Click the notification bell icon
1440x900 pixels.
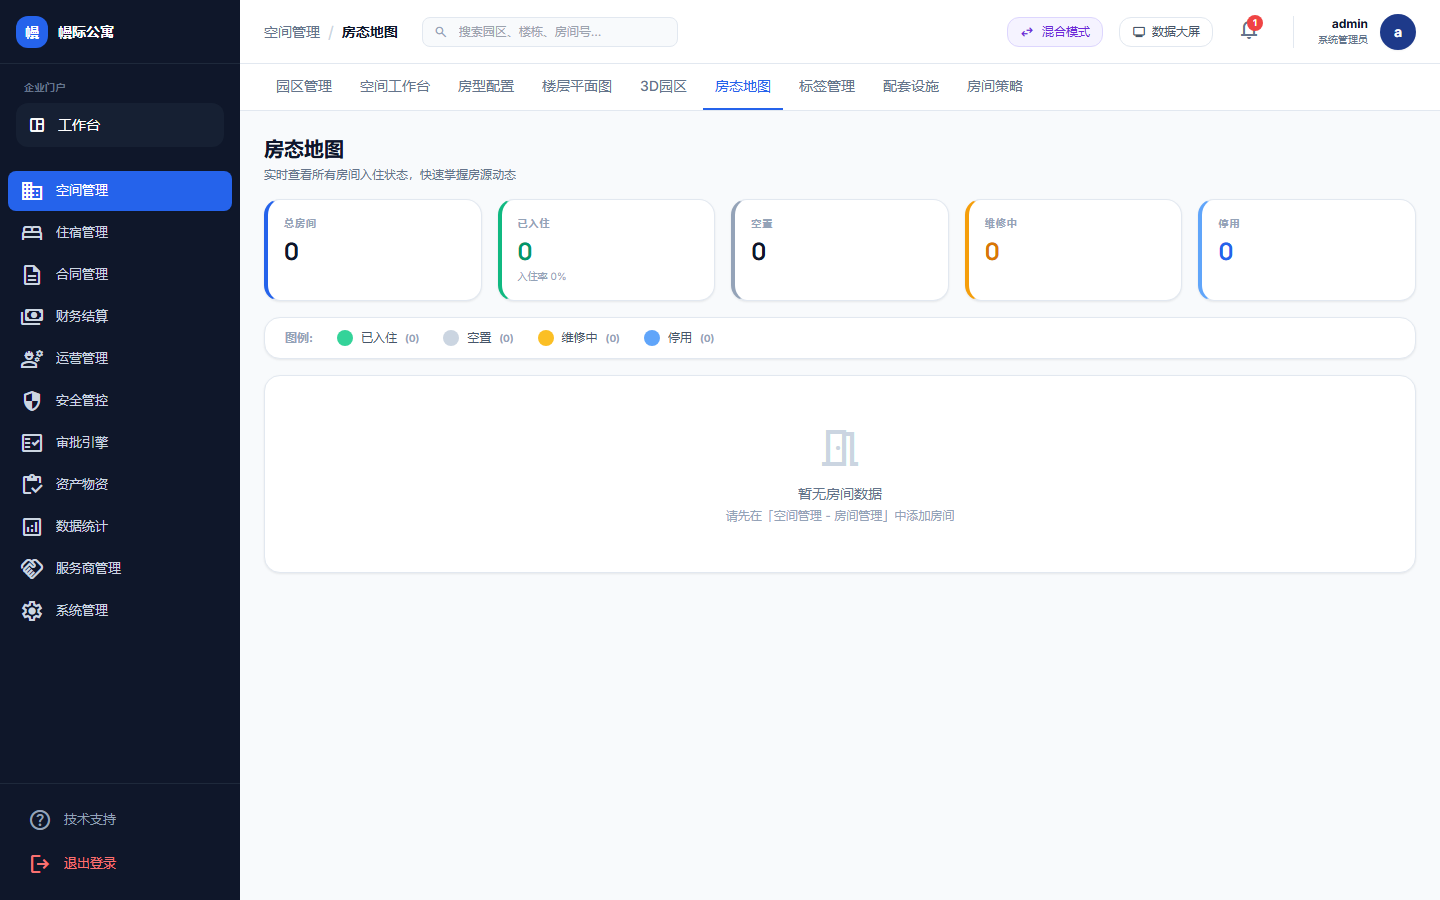tap(1248, 31)
